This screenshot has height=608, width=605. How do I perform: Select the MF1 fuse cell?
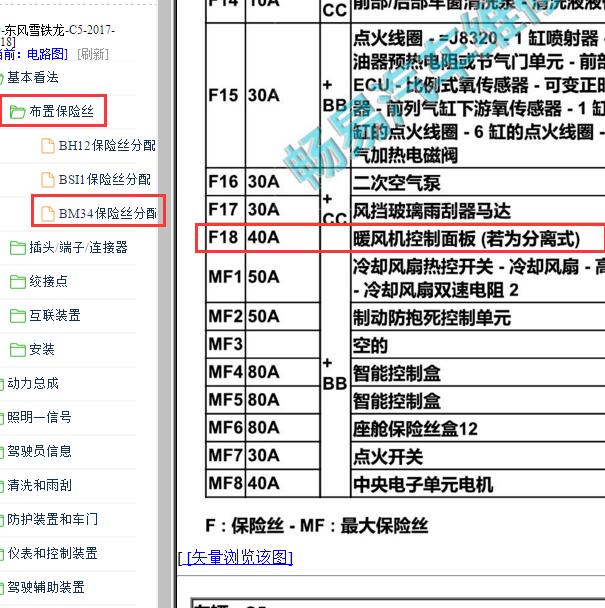point(225,277)
